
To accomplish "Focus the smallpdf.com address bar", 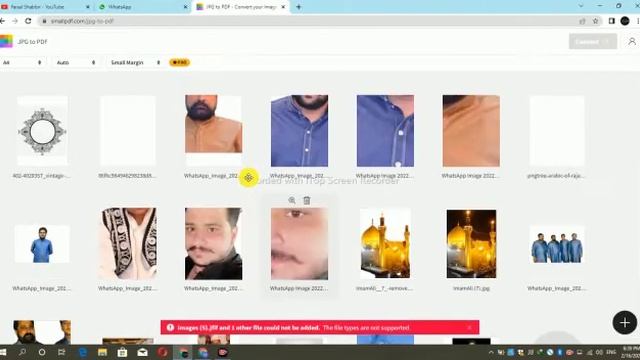I will coord(310,21).
